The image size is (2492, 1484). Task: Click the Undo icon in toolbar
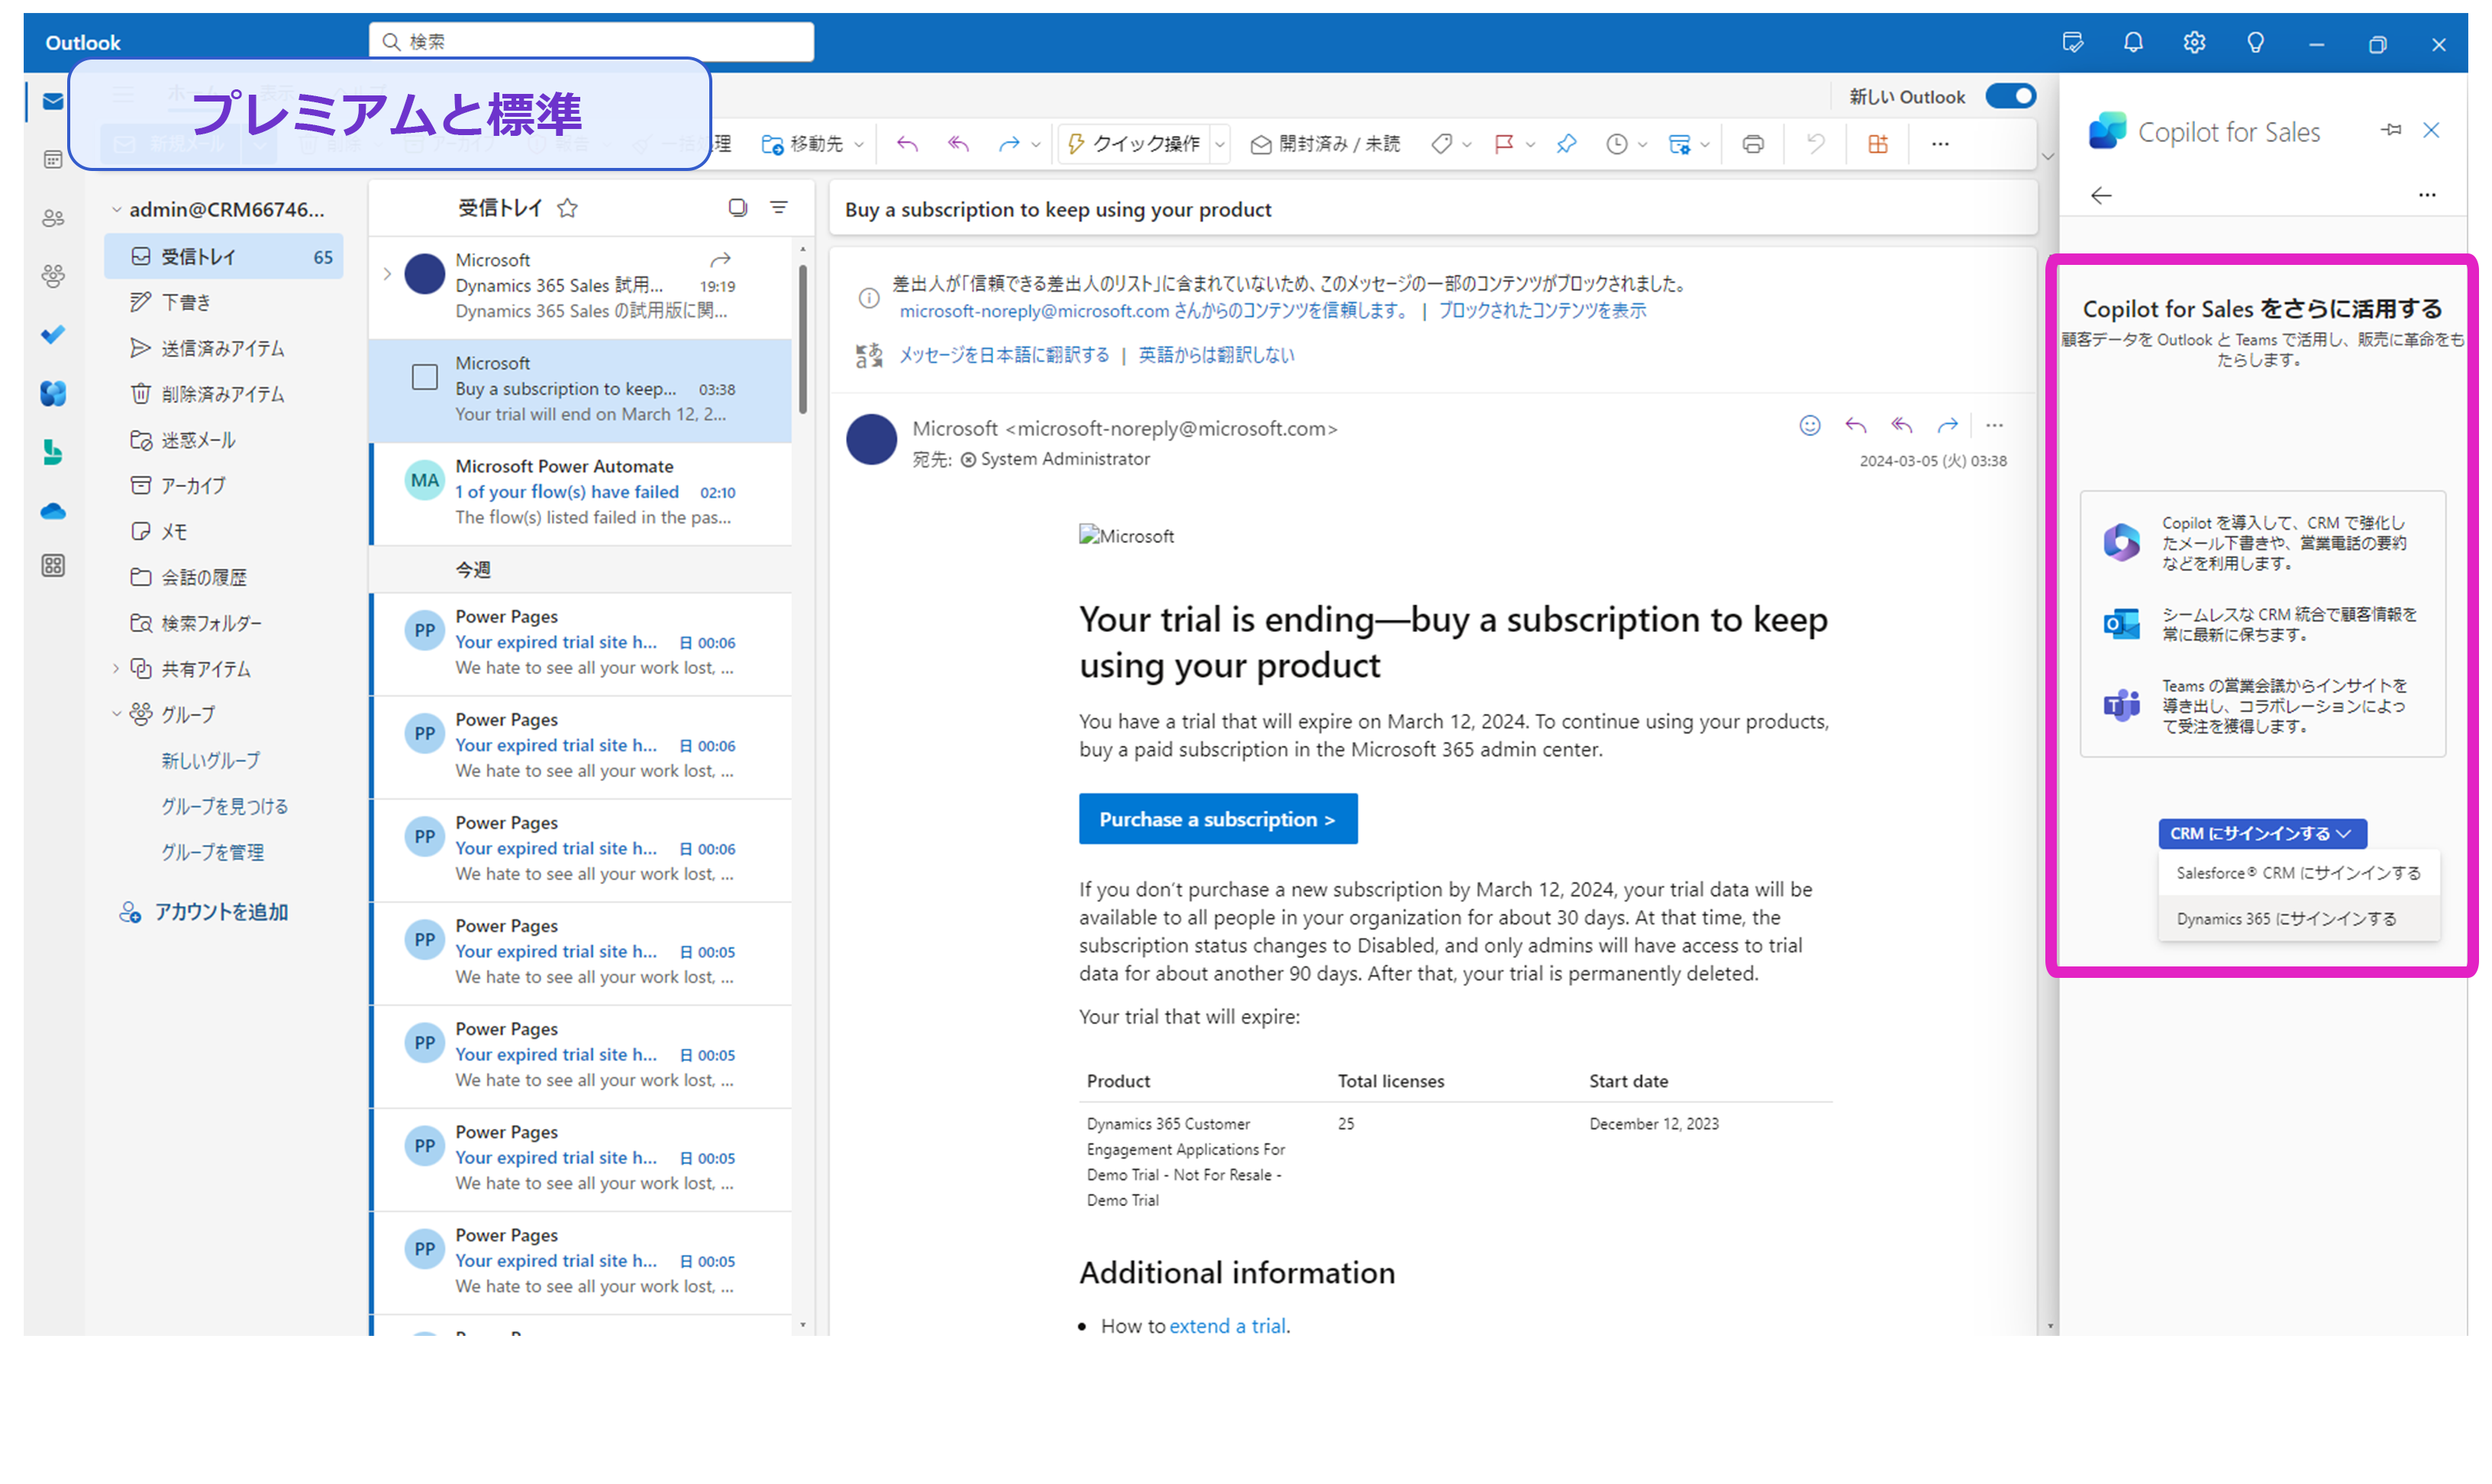tap(1815, 144)
